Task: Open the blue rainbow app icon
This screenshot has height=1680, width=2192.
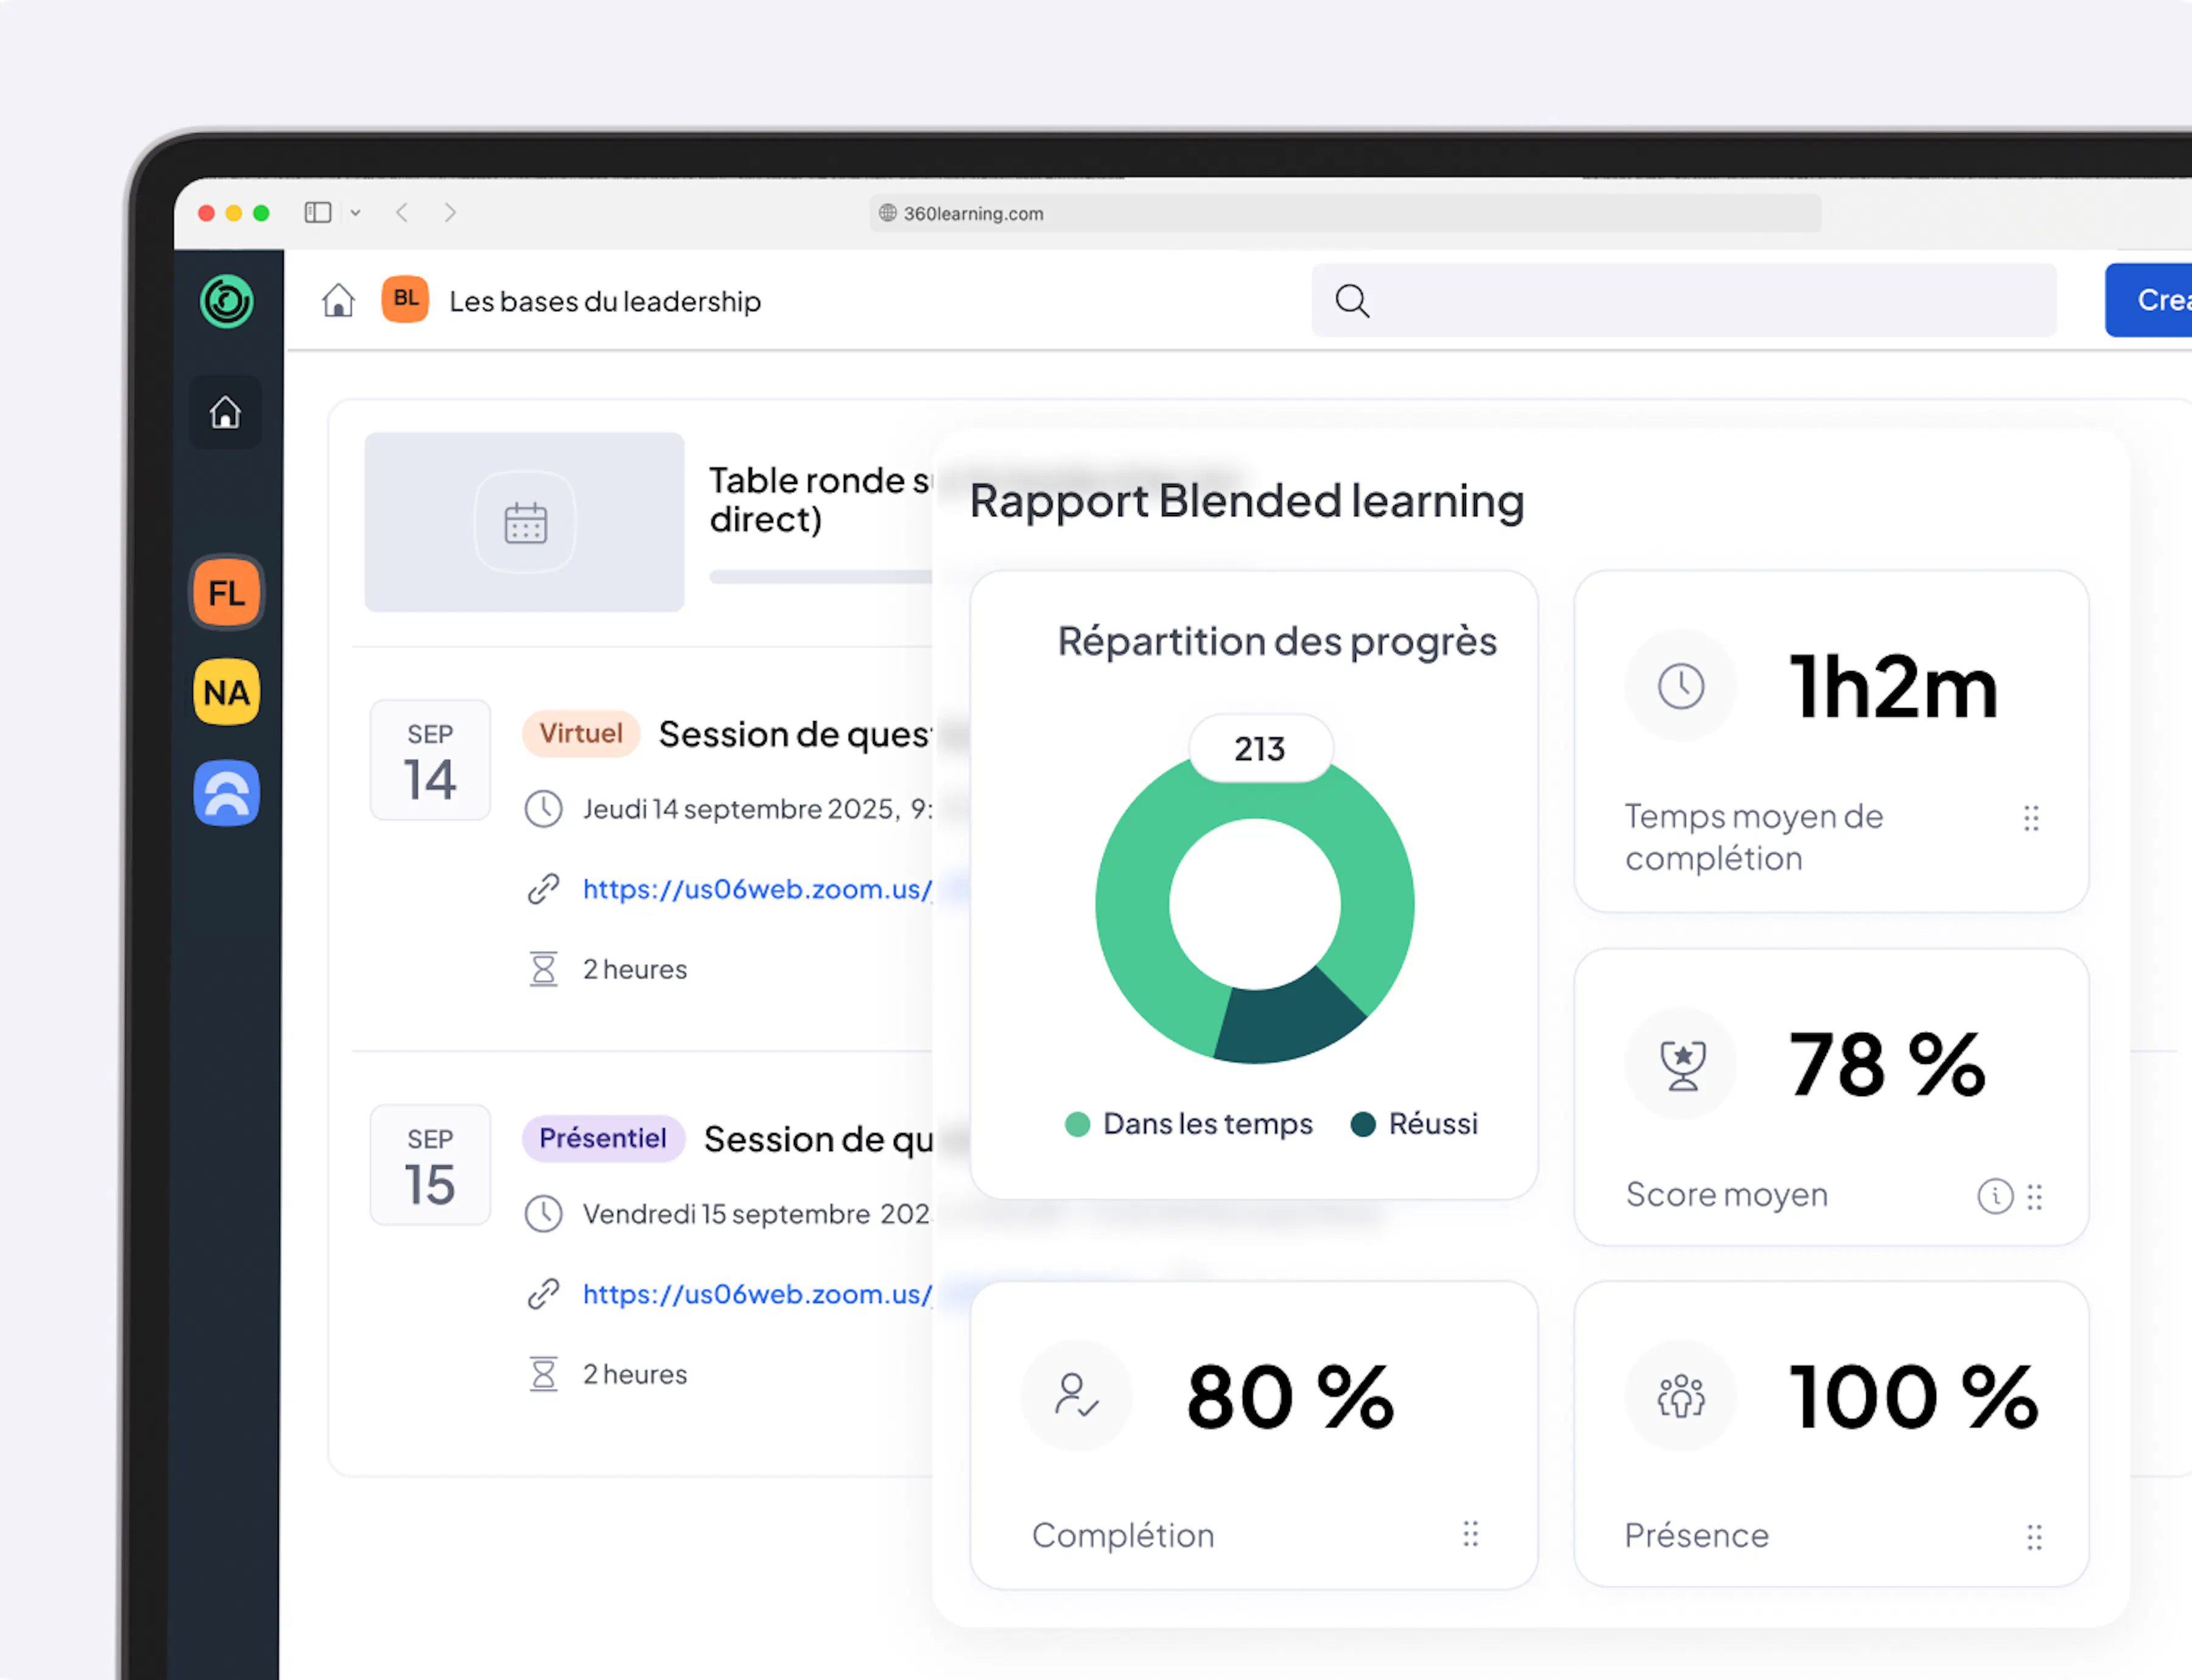Action: pyautogui.click(x=227, y=793)
